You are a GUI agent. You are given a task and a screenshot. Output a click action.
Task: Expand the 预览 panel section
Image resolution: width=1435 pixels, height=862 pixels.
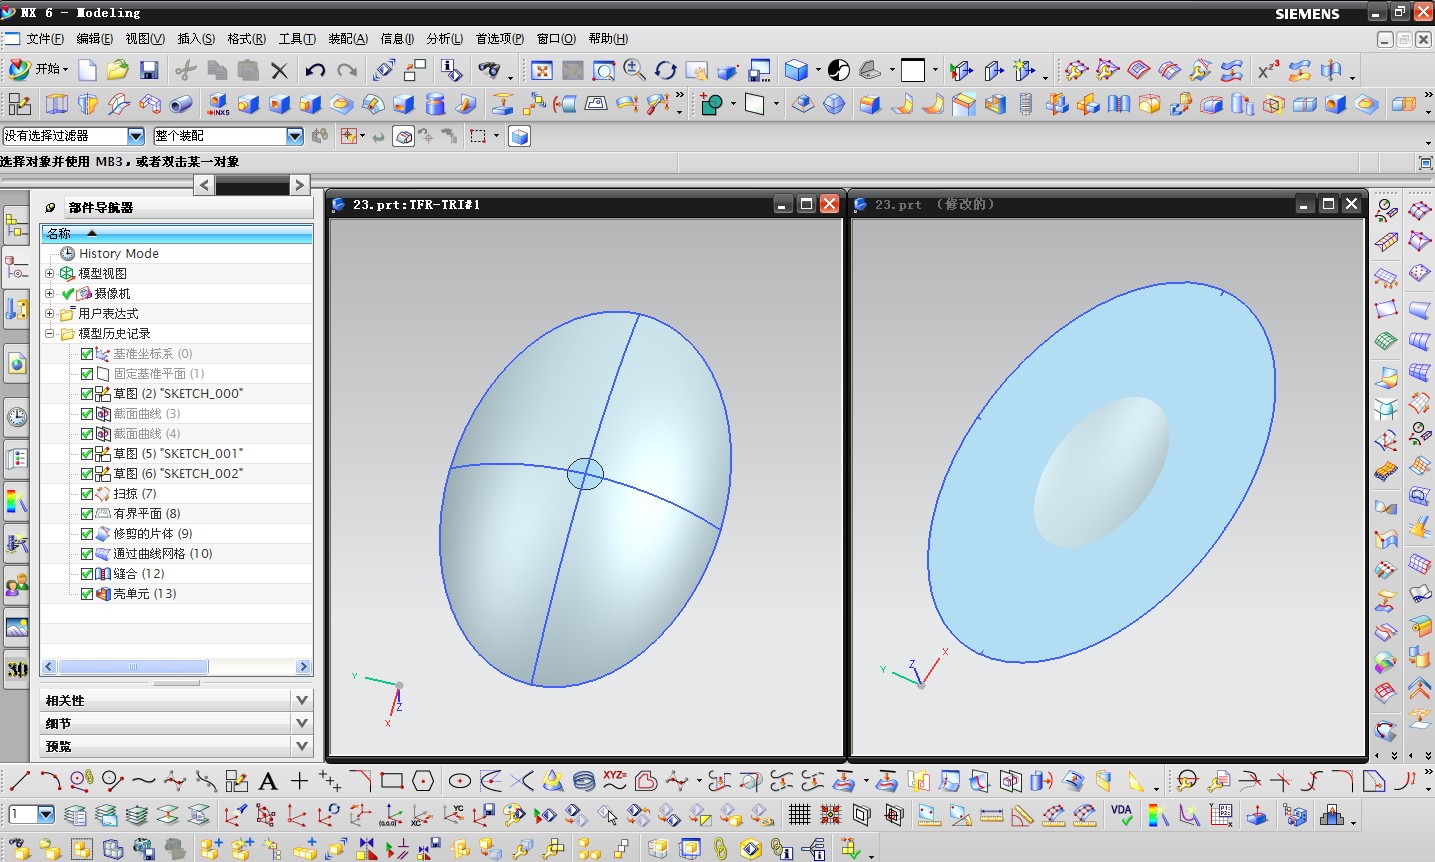click(302, 746)
